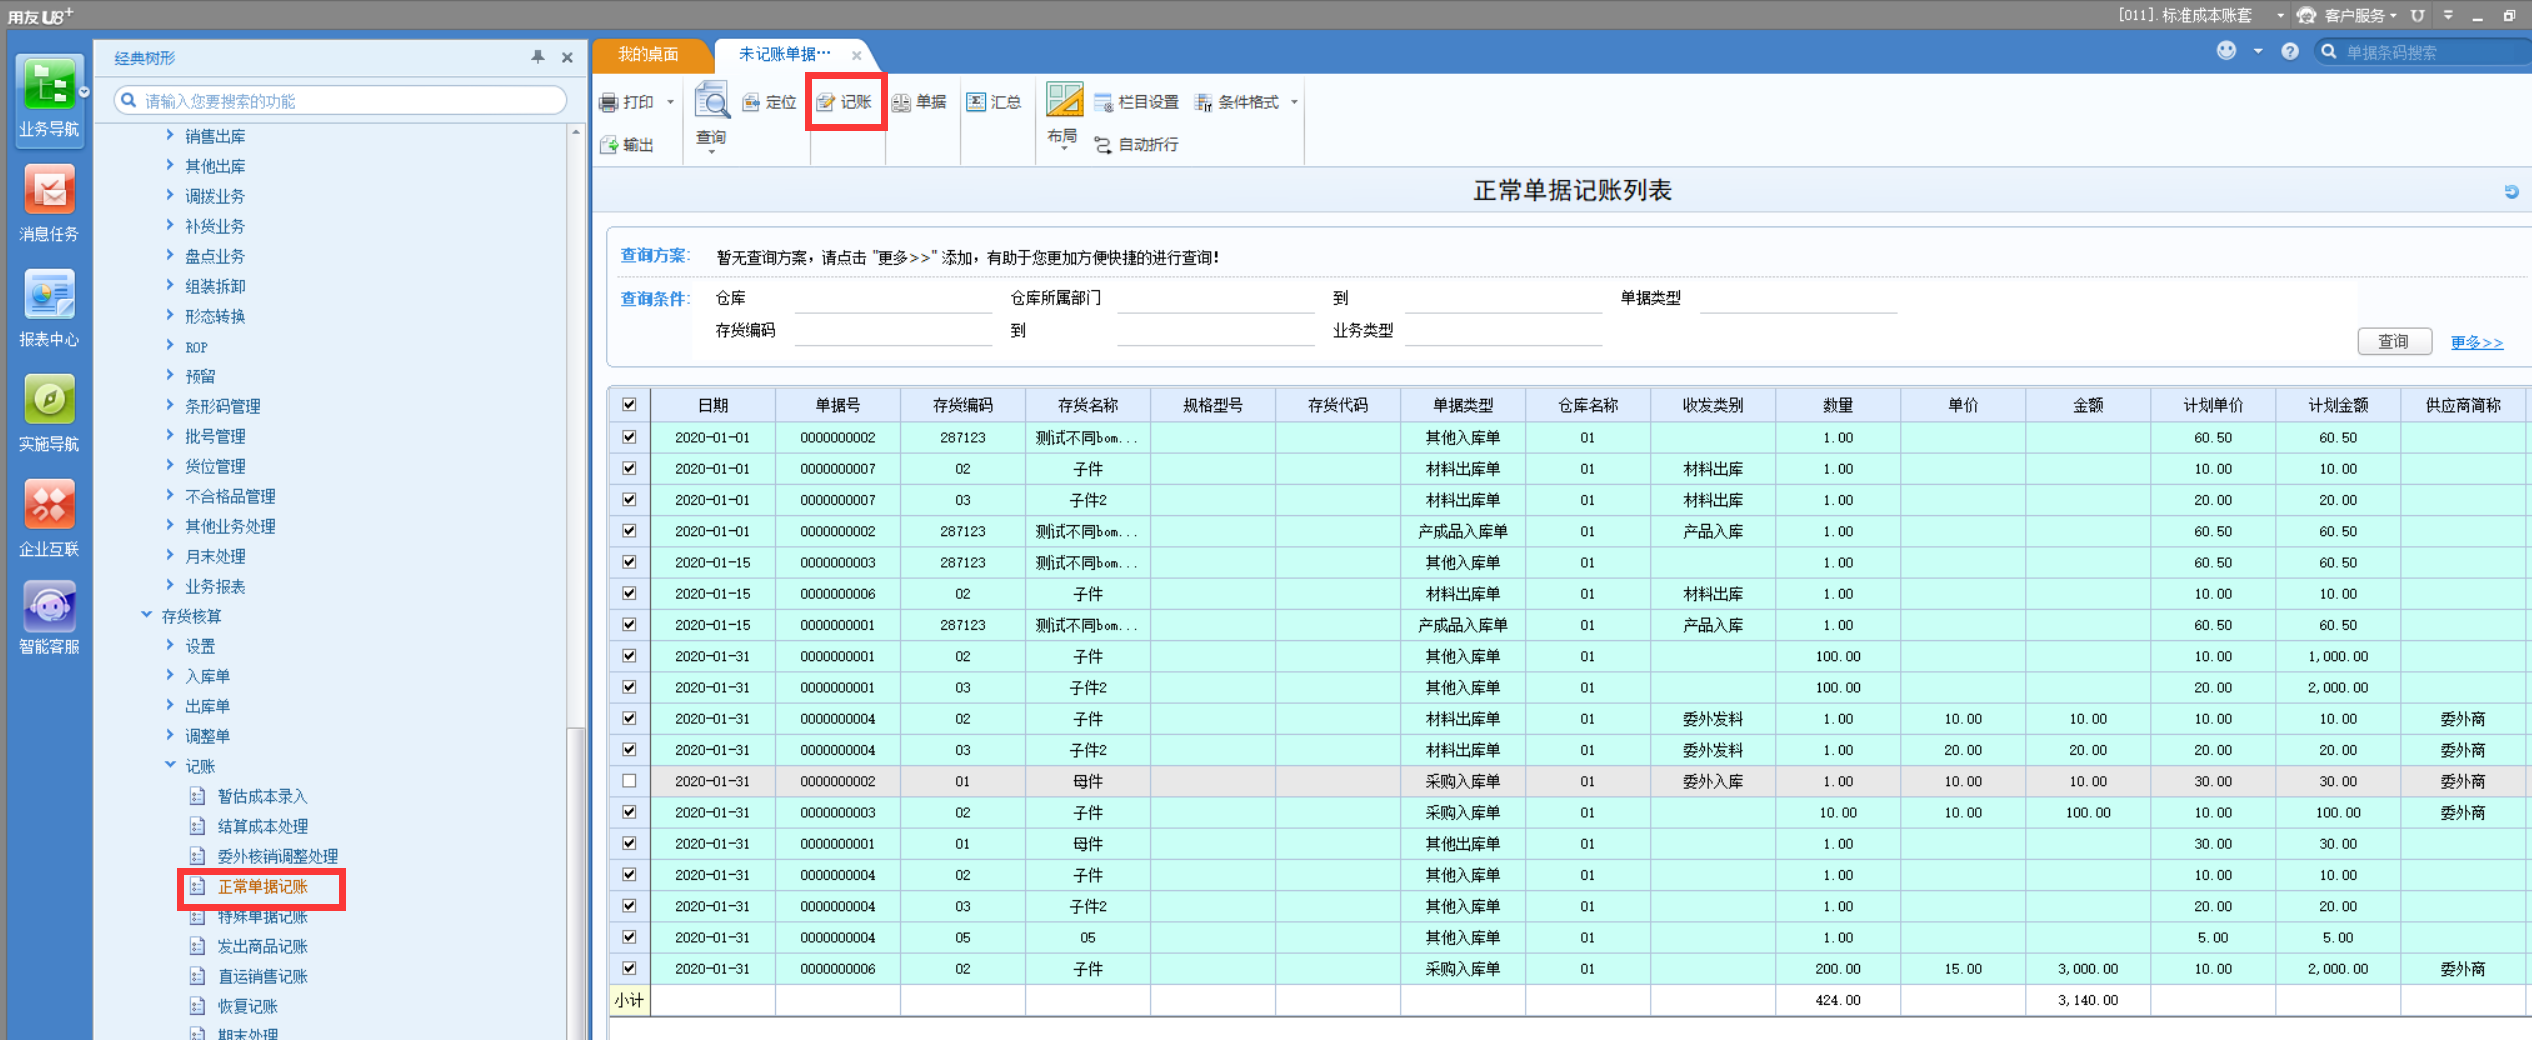This screenshot has width=2532, height=1040.
Task: Uncheck the row 0000000003 子件 采购入库单
Action: (629, 812)
